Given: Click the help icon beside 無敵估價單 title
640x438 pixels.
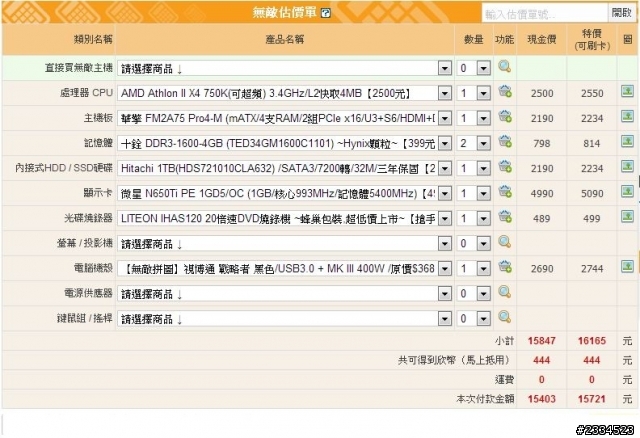Looking at the screenshot, I should click(325, 13).
